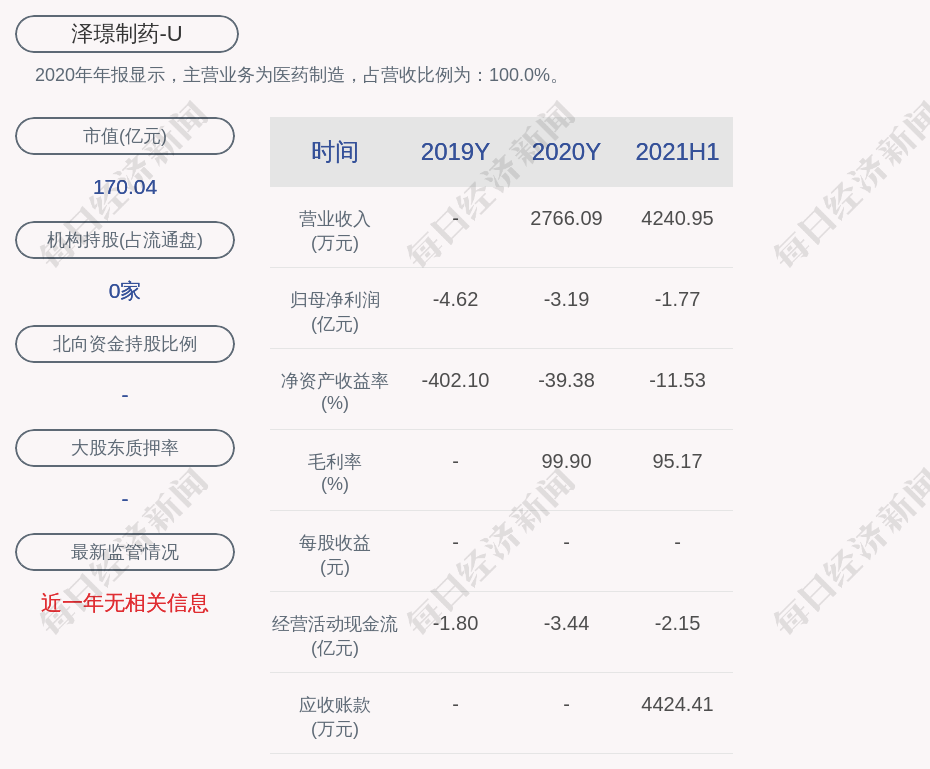Screen dimensions: 930x769
Task: Select the ROE value -11.53
Action: tap(677, 381)
